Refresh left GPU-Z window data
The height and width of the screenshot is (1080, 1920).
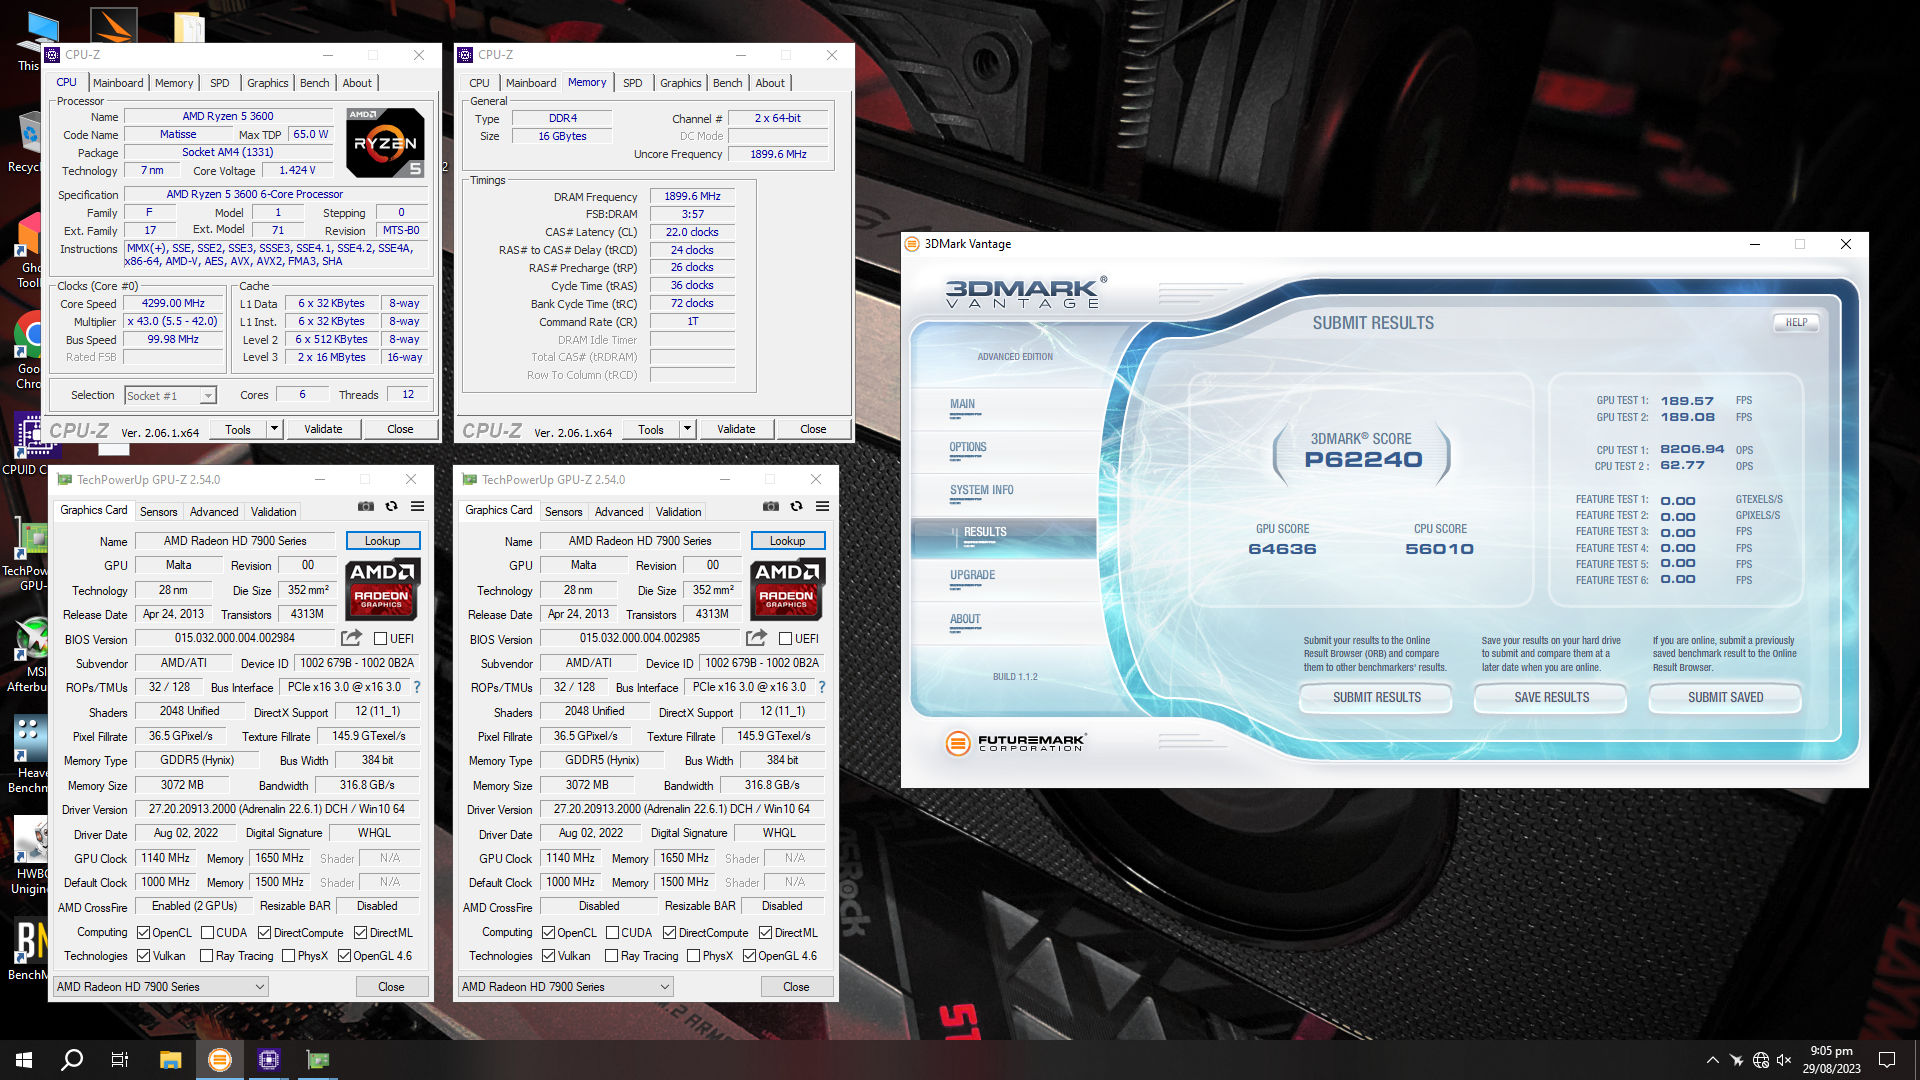(x=392, y=507)
